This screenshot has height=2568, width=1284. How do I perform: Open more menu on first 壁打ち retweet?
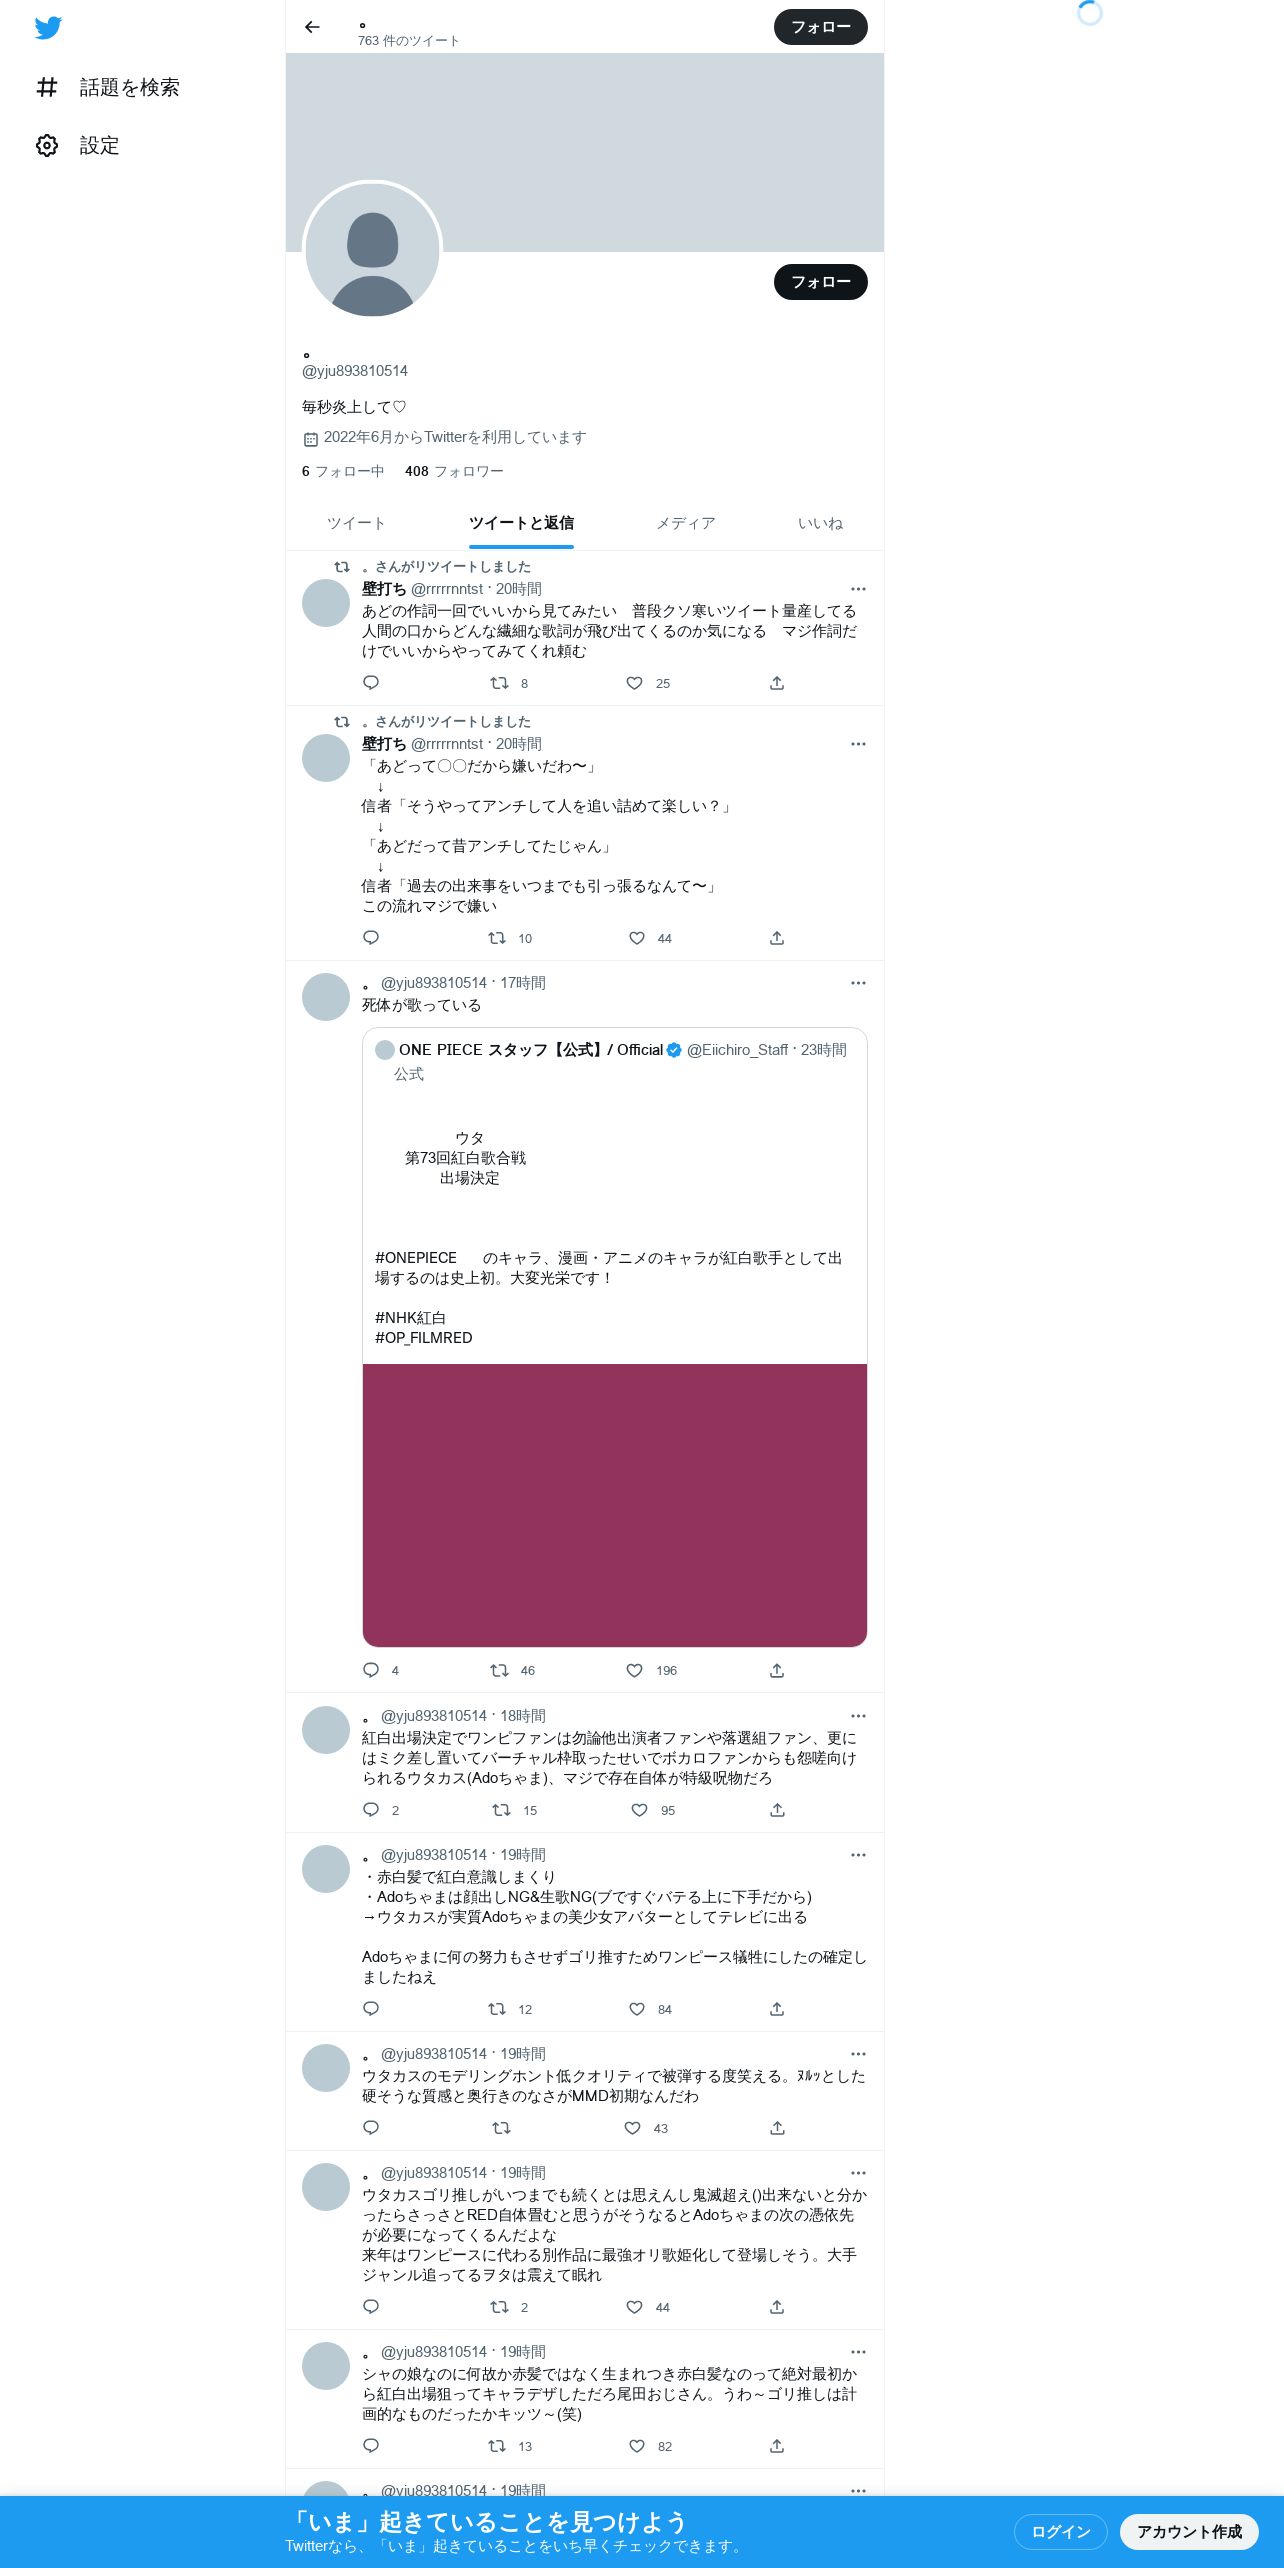858,589
